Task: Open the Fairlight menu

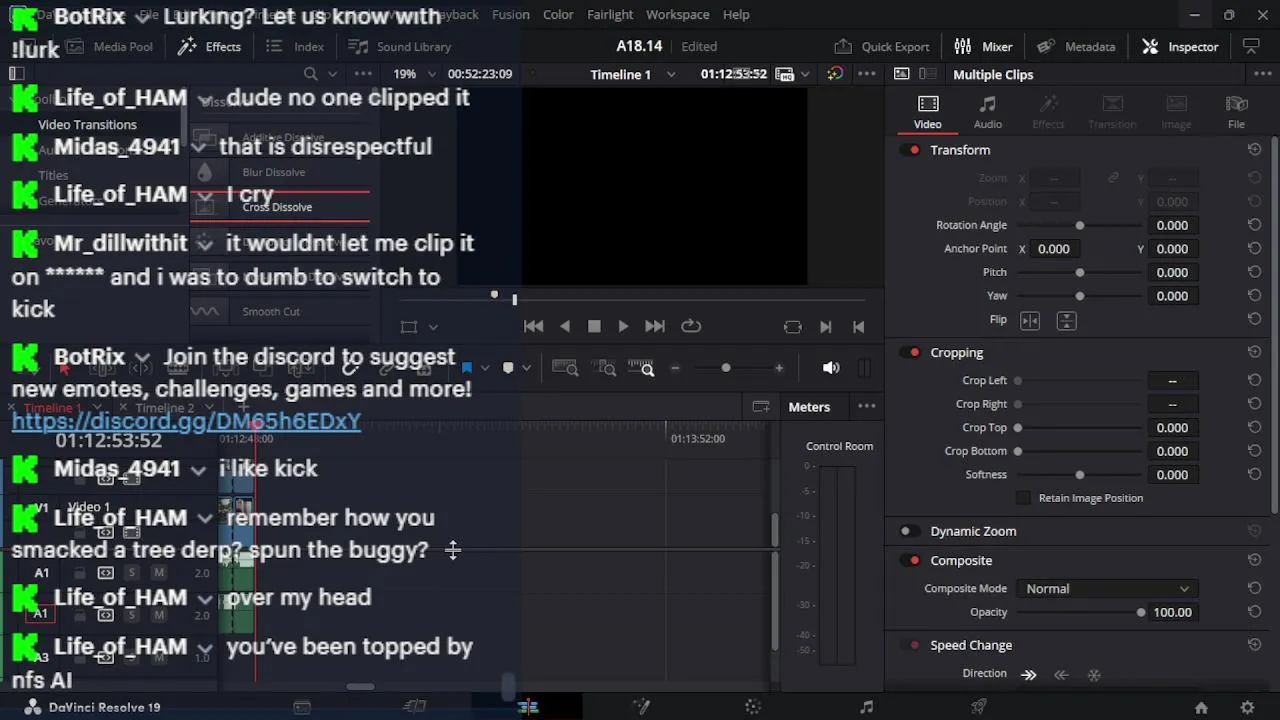Action: pyautogui.click(x=610, y=14)
